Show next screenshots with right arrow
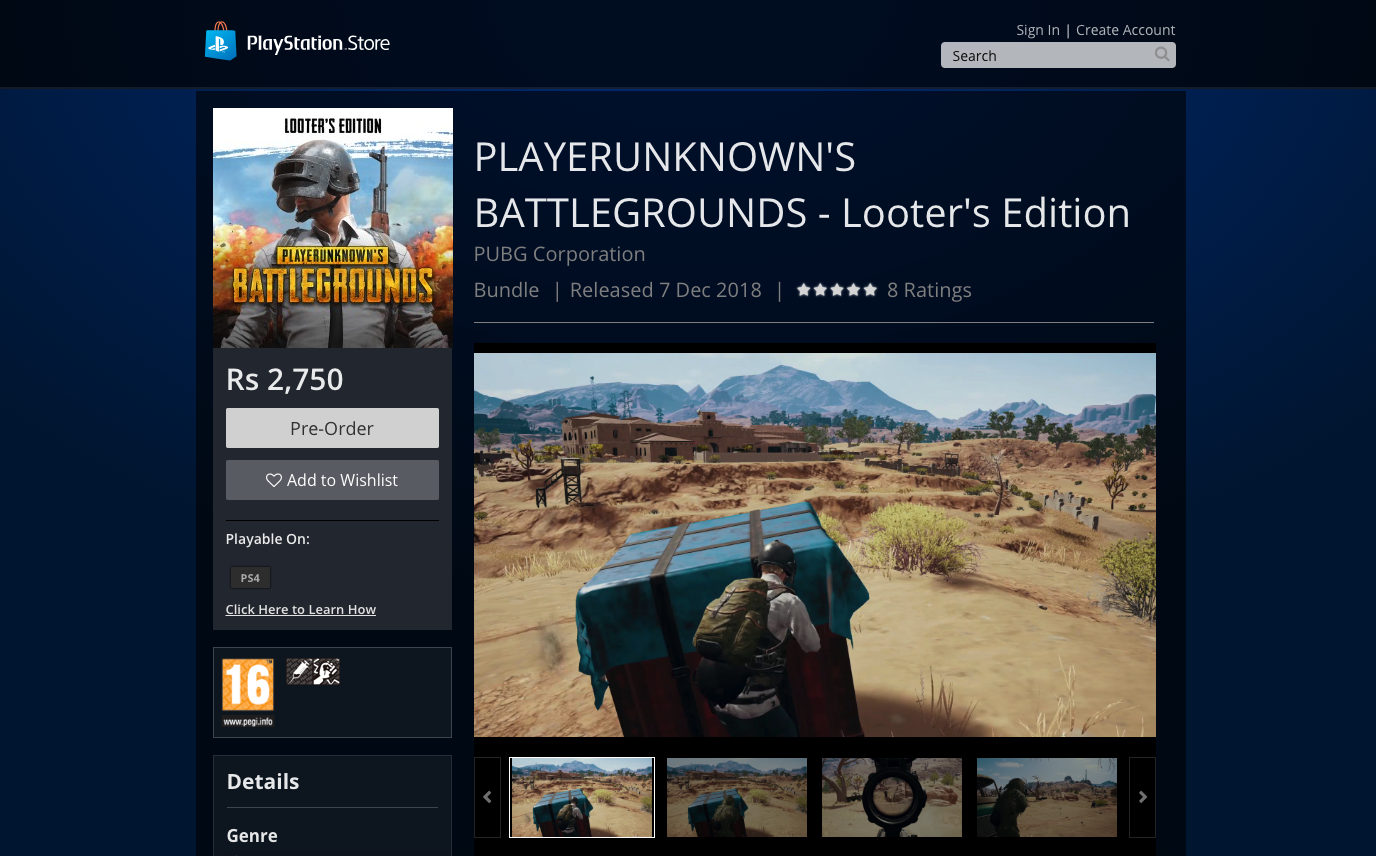This screenshot has width=1376, height=856. point(1142,797)
